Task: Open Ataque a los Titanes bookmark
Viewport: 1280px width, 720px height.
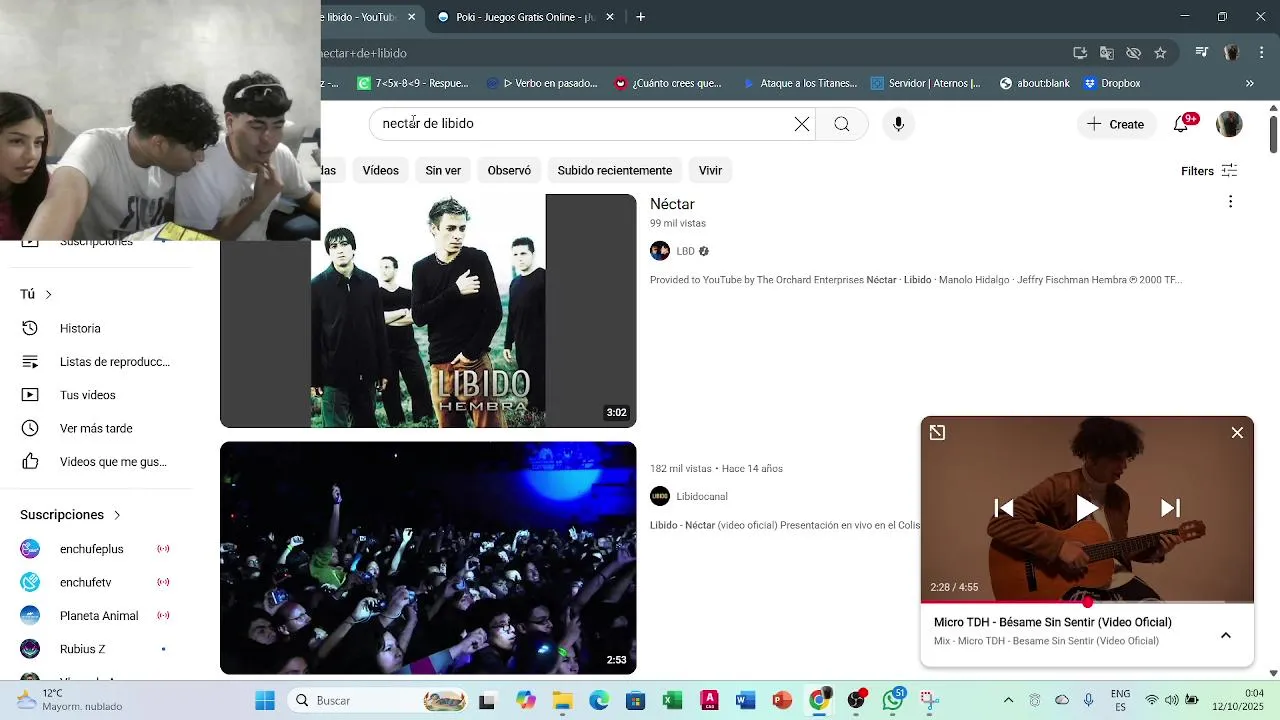Action: tap(800, 83)
